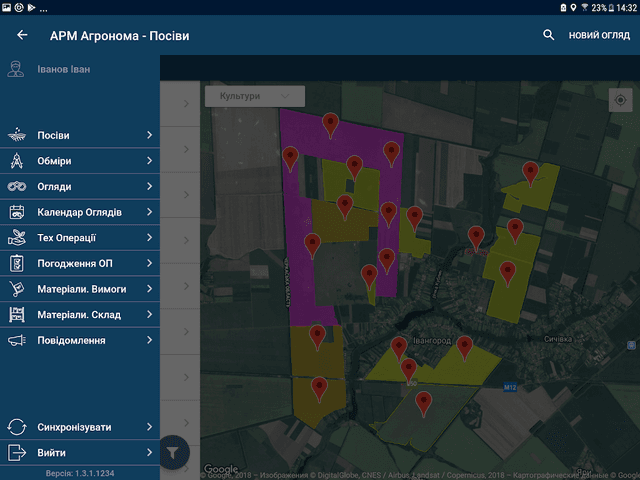The width and height of the screenshot is (640, 480).
Task: Click the Календар Оглядів calendar icon
Action: [17, 212]
